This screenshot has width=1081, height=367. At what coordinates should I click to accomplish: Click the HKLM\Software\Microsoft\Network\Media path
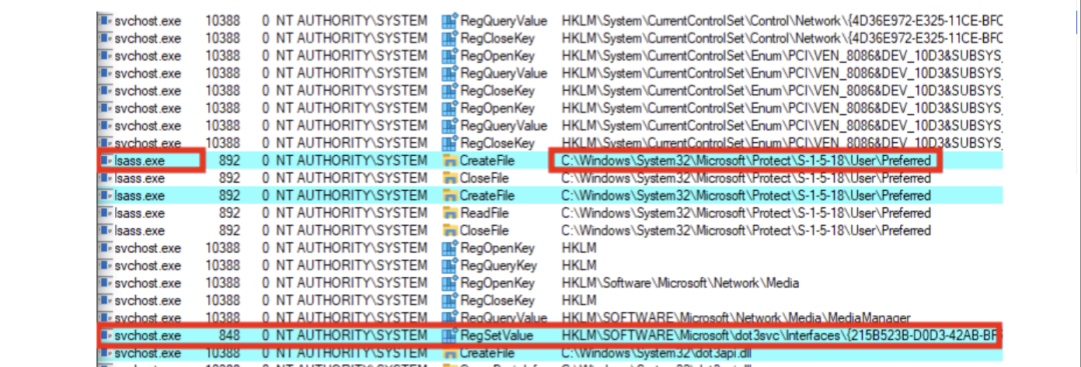click(680, 283)
